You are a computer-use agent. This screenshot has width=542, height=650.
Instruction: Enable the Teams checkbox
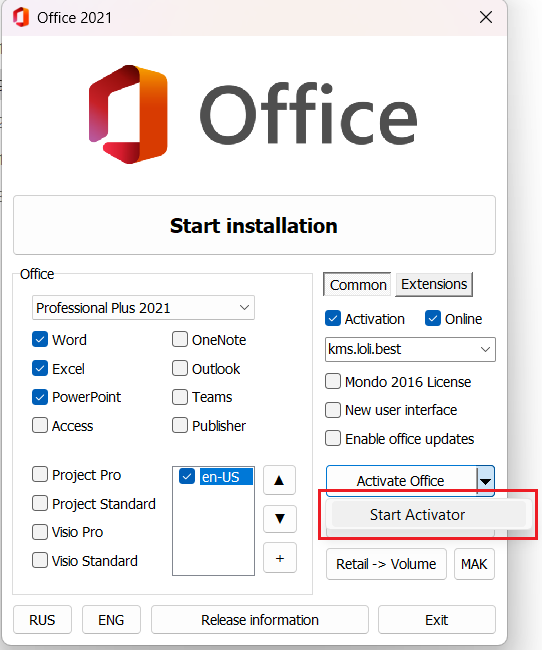click(x=180, y=397)
